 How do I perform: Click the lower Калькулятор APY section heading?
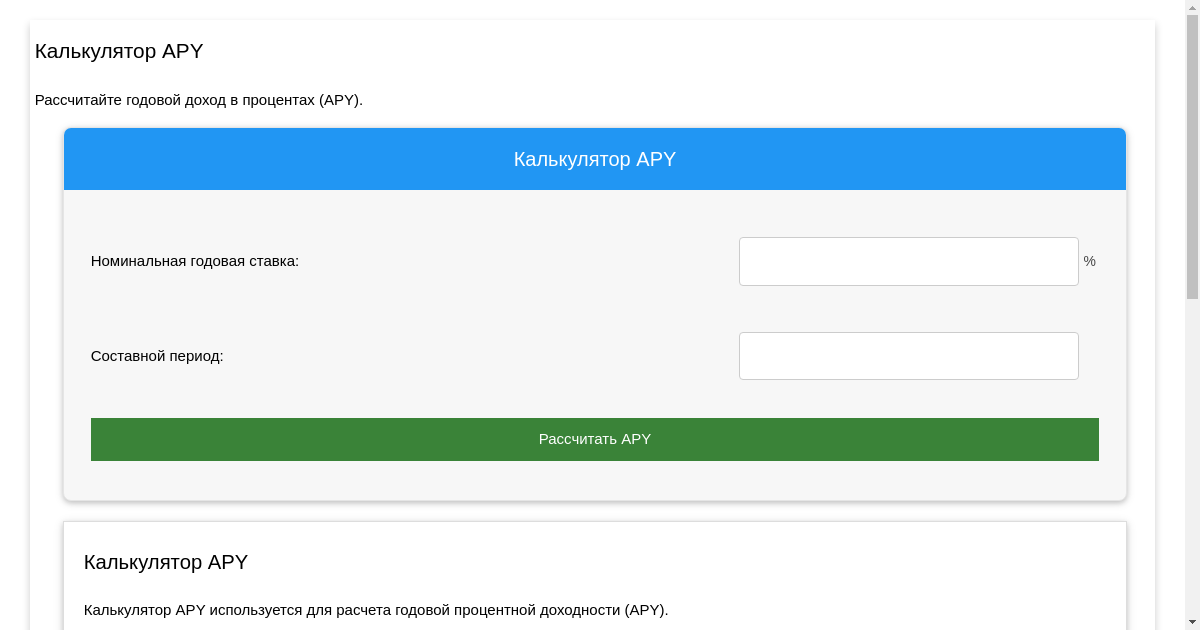coord(165,562)
